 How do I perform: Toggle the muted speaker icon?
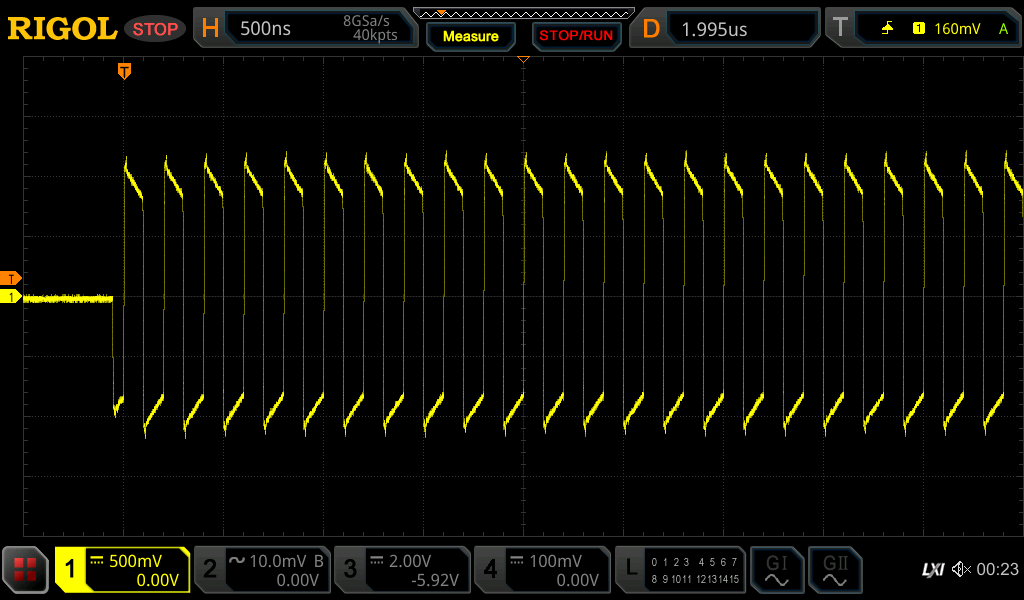tap(961, 569)
